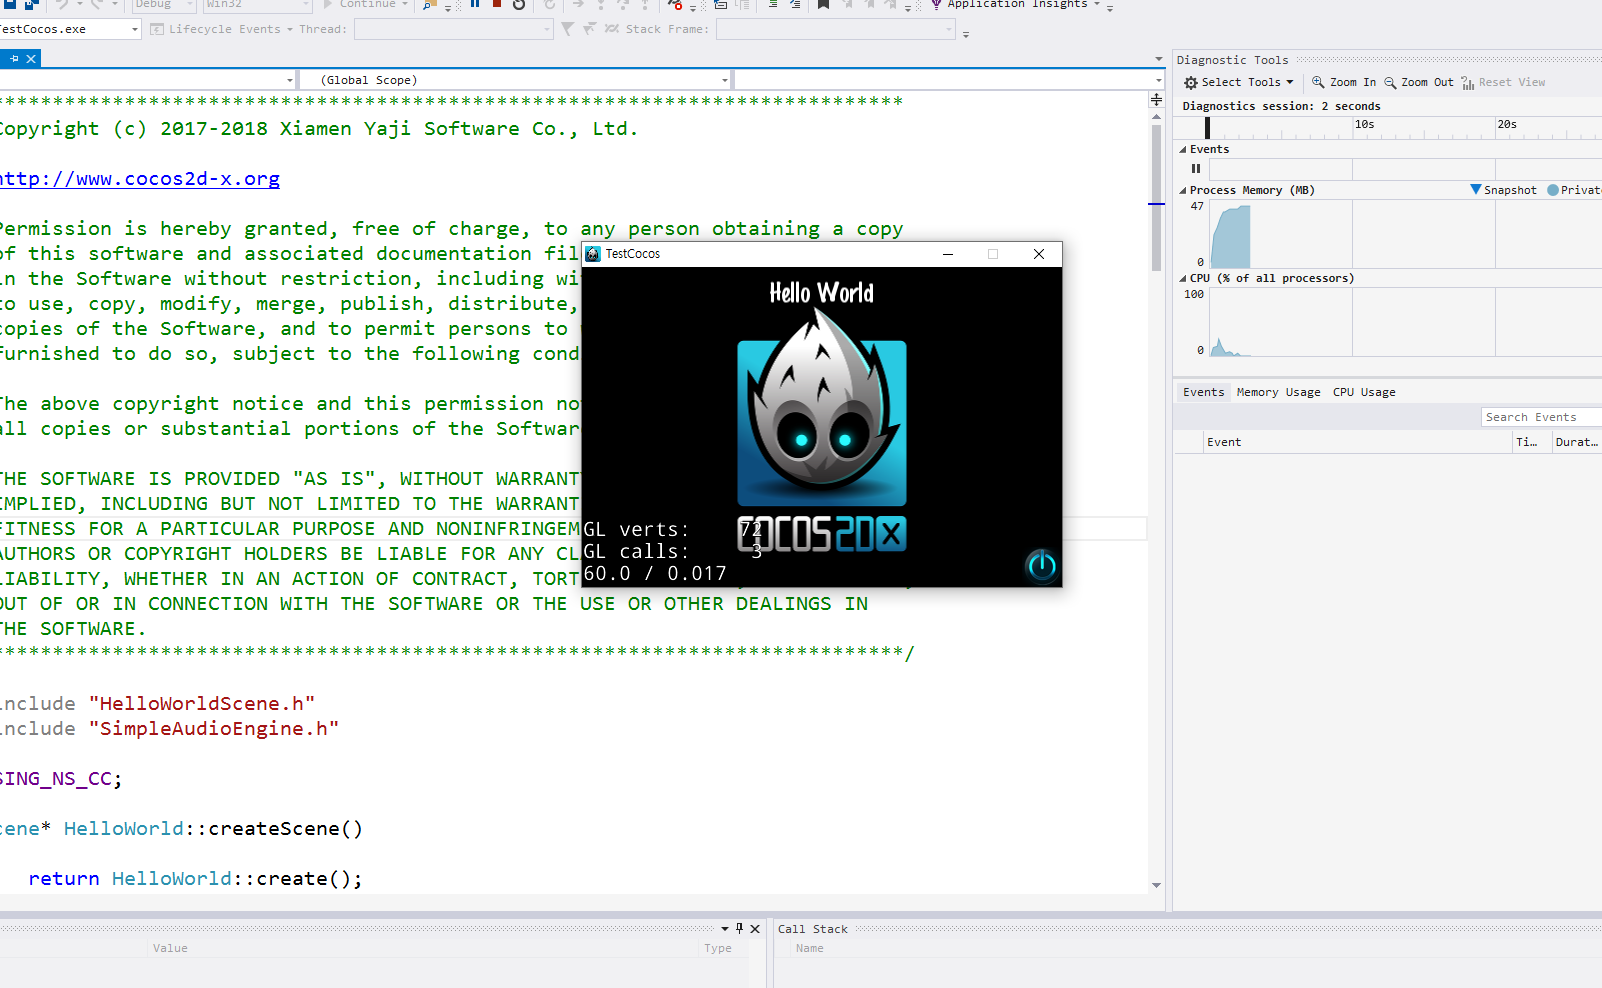Click the editor scroll down arrow
The height and width of the screenshot is (988, 1602).
(x=1156, y=885)
